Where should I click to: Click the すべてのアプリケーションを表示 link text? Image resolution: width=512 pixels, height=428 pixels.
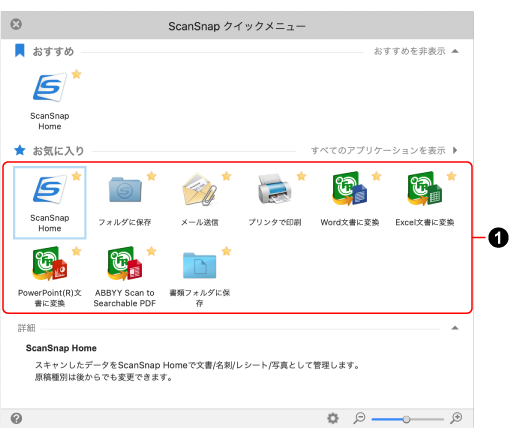tap(378, 150)
